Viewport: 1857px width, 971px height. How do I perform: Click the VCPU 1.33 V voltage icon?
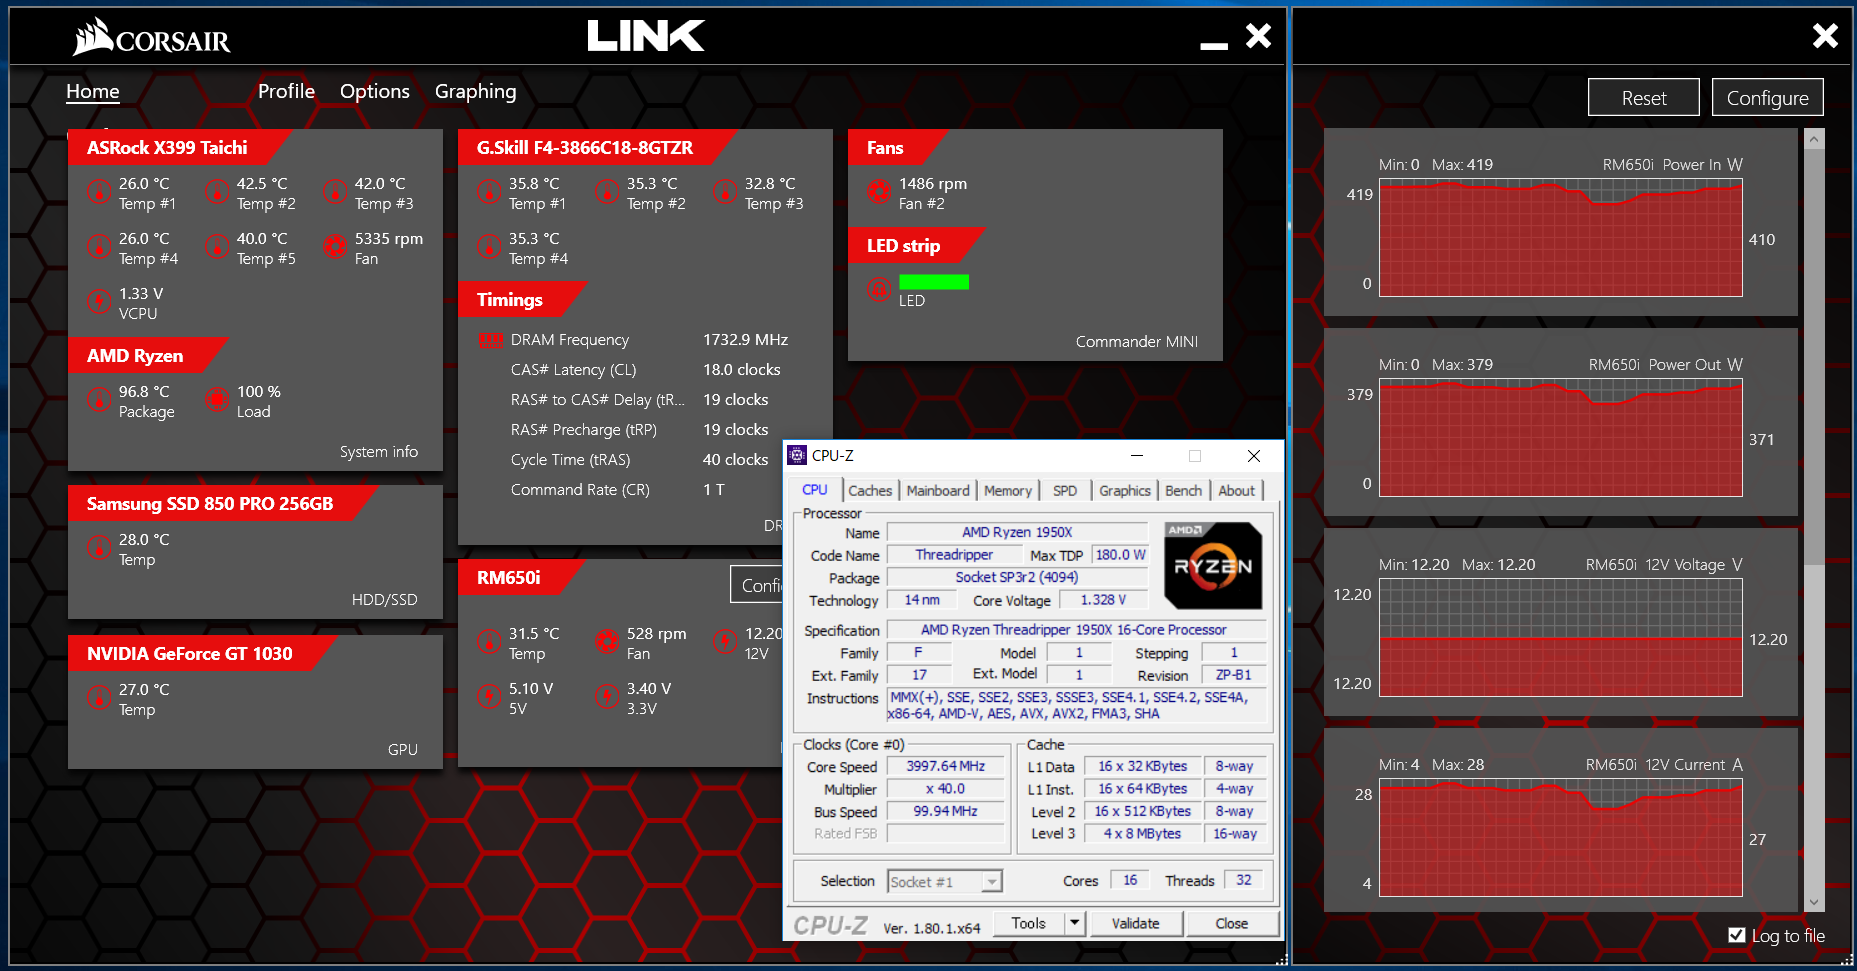click(x=99, y=301)
